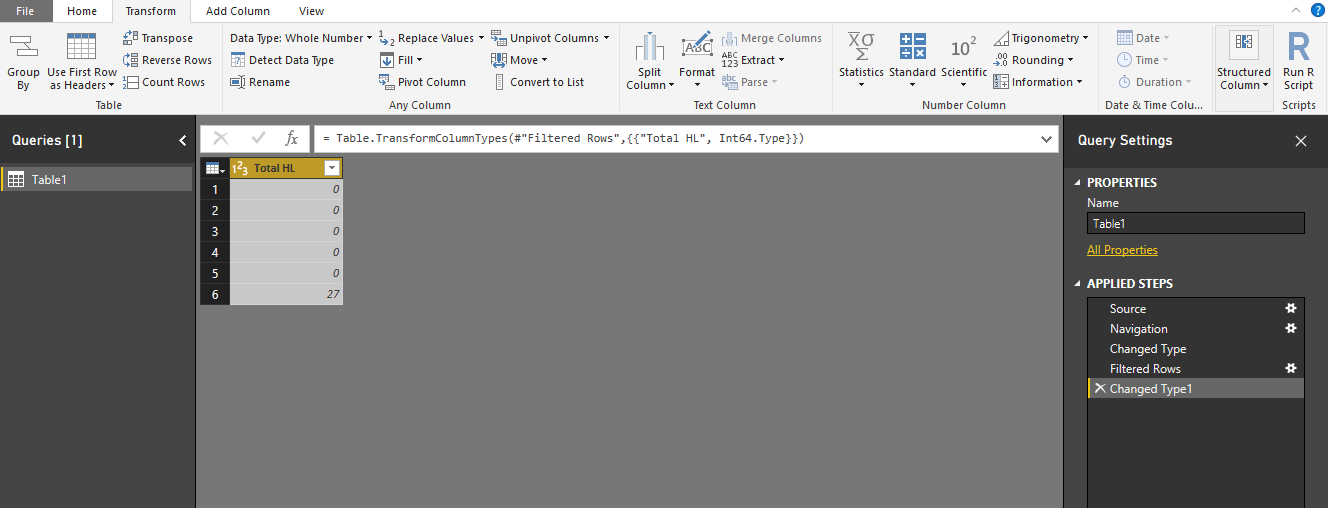Open the Move column menu

tap(519, 60)
